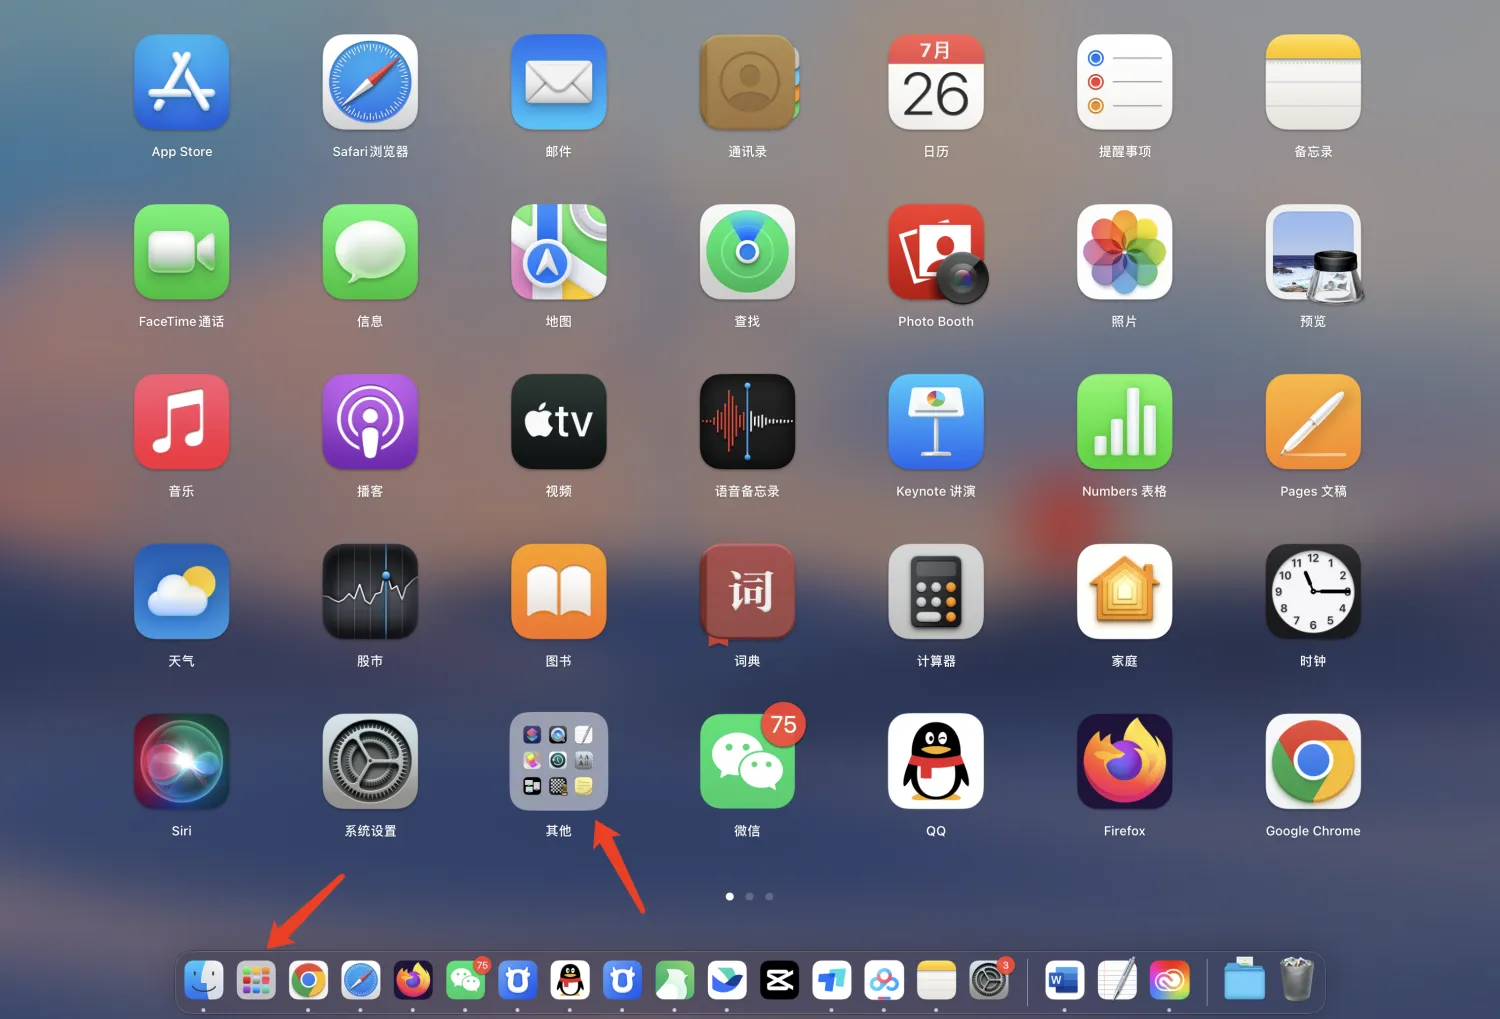Open 微信 WeChat in the Launchpad grid
The width and height of the screenshot is (1500, 1019).
(x=747, y=761)
